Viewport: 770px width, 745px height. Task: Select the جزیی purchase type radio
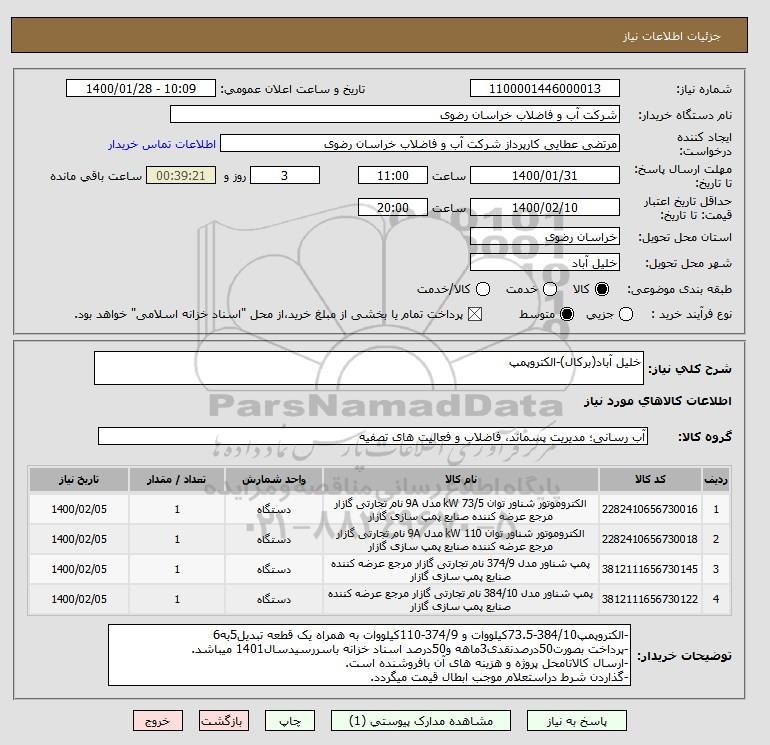626,314
